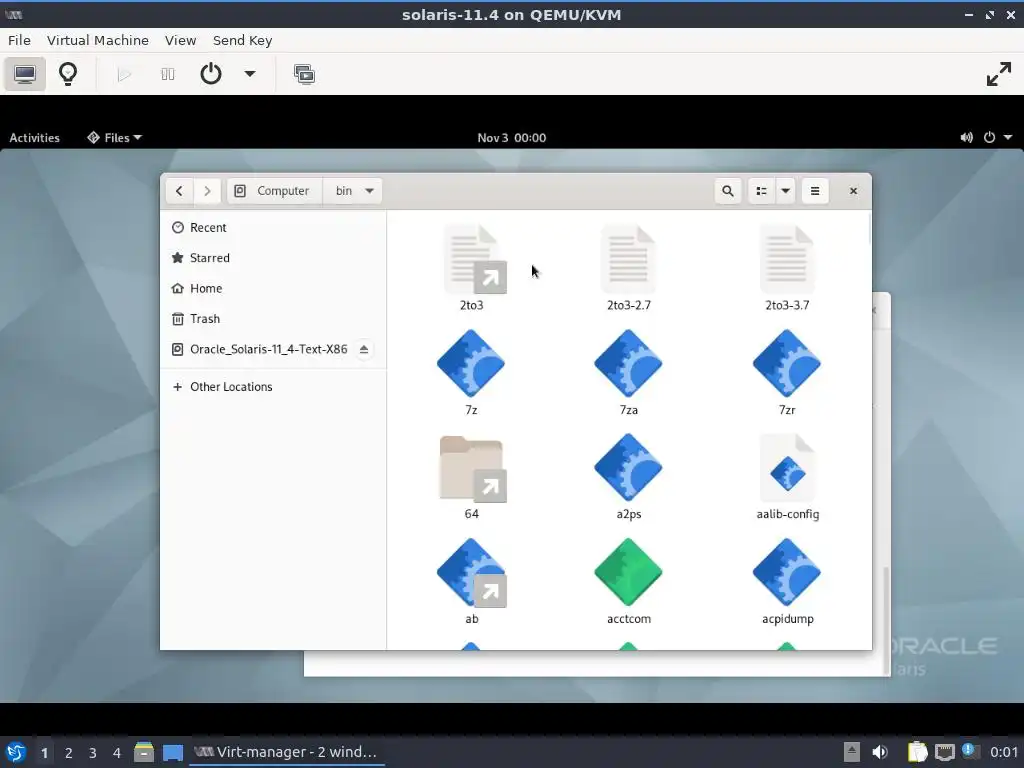The image size is (1024, 768).
Task: Click host taskbar clock 0:01
Action: (1004, 752)
